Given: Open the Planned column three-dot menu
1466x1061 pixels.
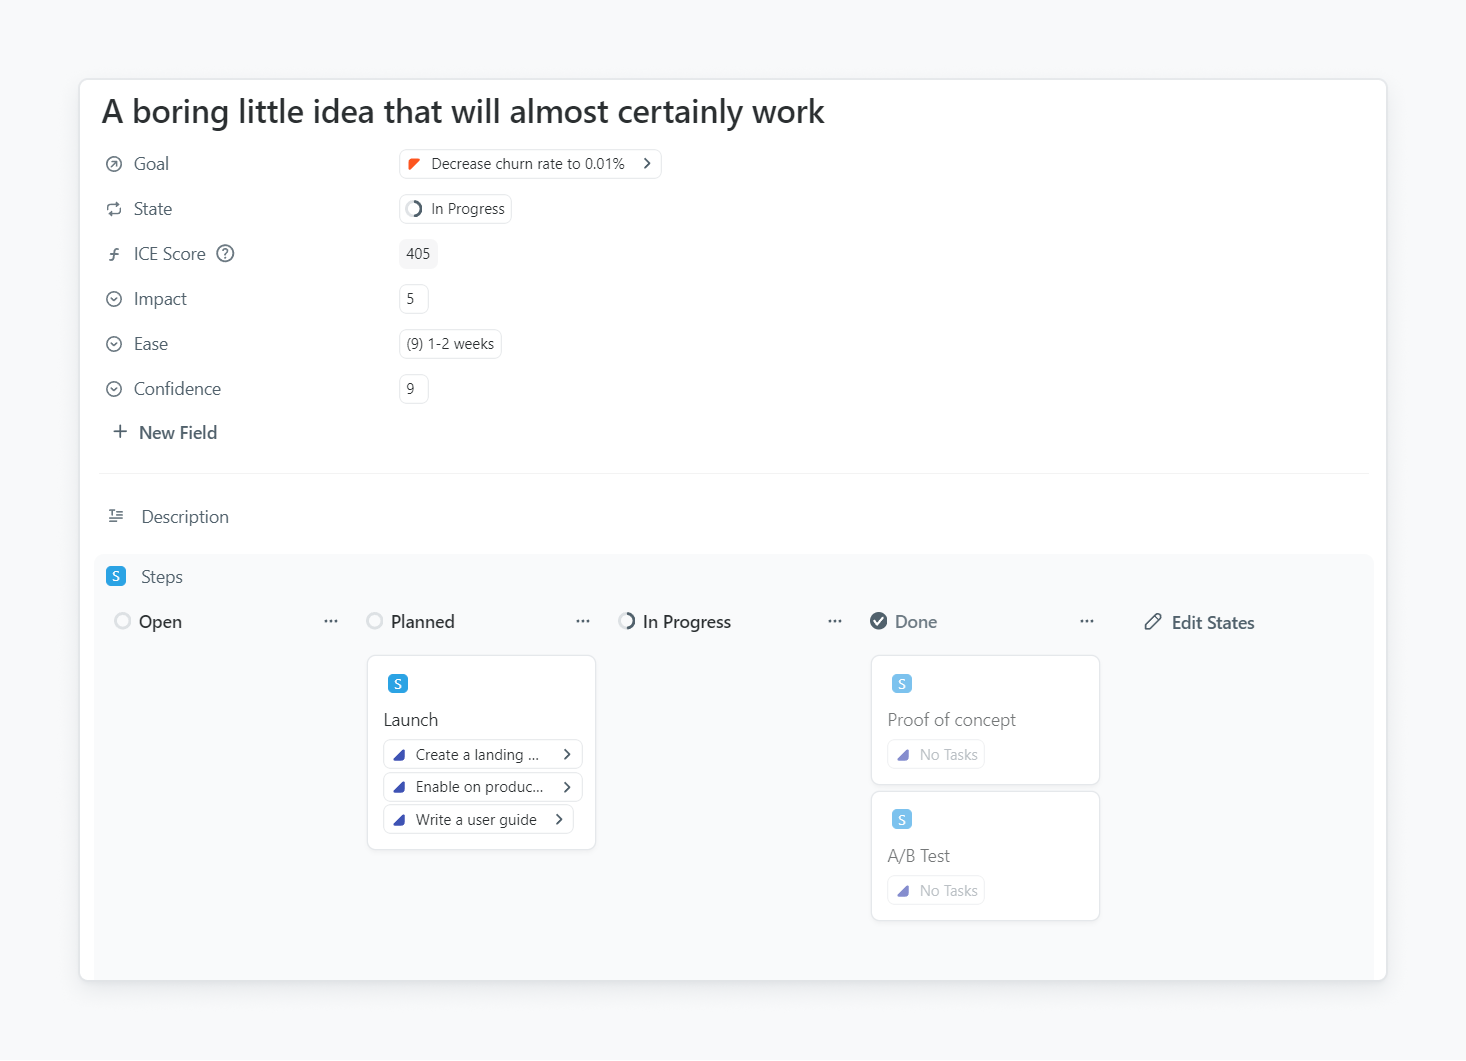Looking at the screenshot, I should coord(583,622).
